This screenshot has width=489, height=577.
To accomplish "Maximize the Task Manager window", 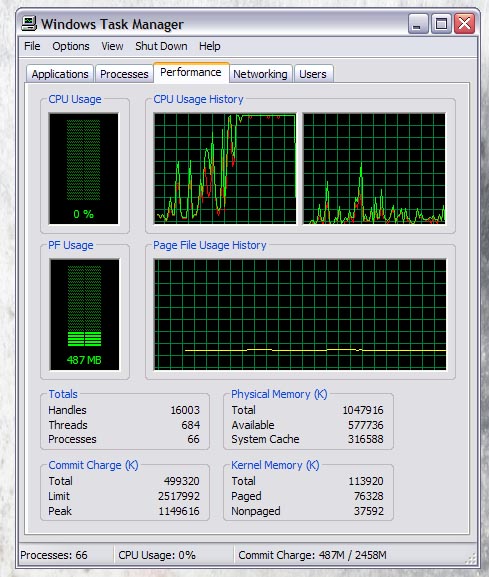I will point(441,24).
